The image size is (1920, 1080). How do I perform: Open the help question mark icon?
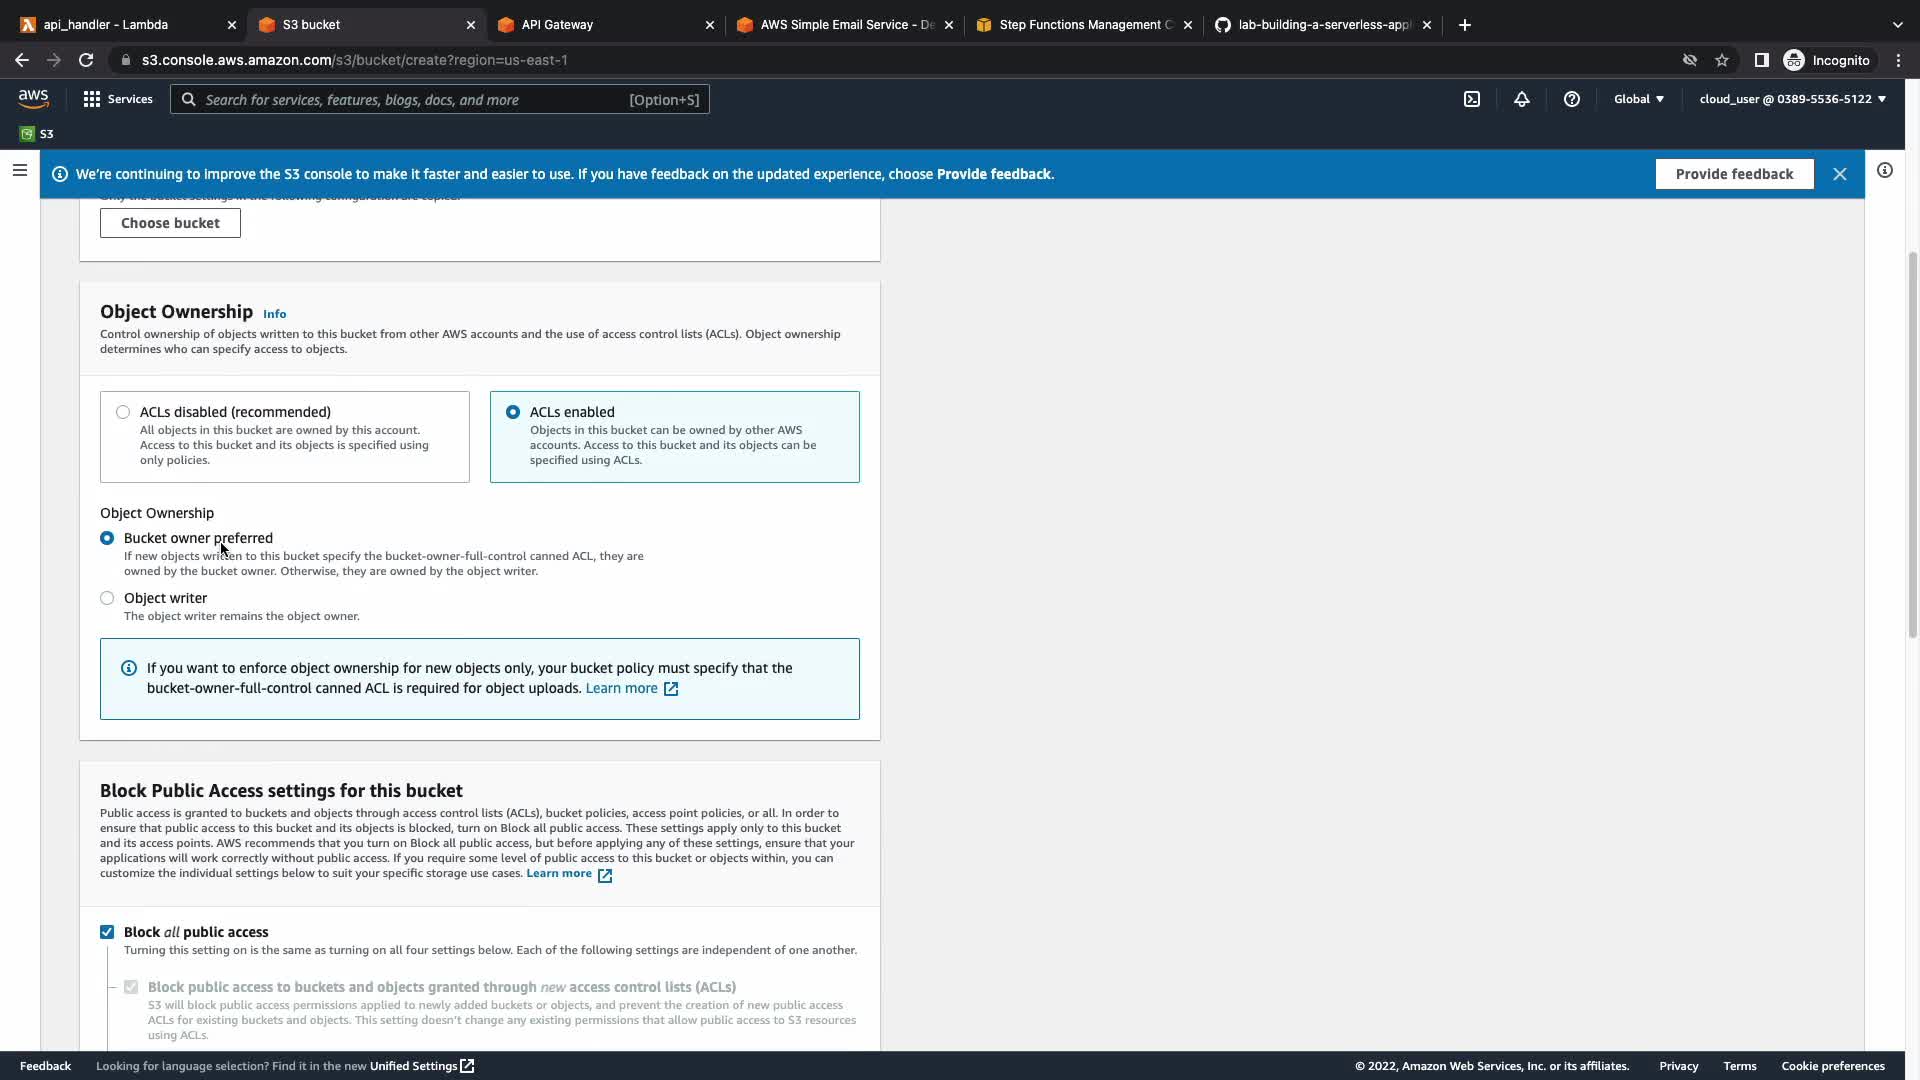point(1571,99)
